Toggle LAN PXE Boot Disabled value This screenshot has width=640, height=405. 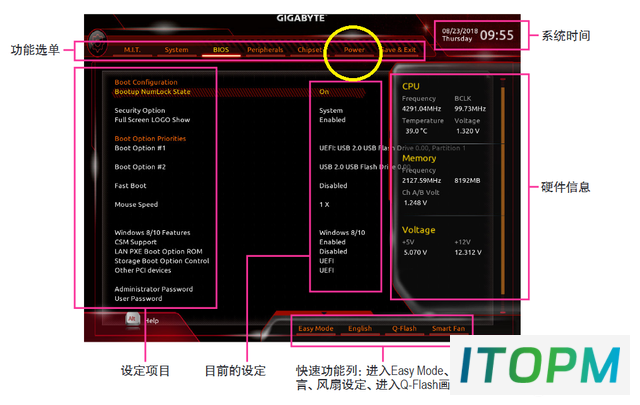[333, 251]
